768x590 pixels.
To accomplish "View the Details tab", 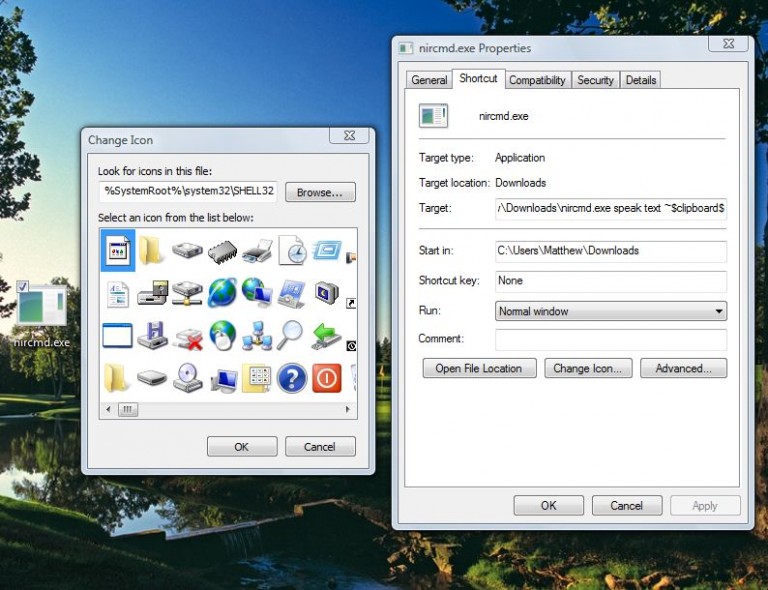I will tap(641, 80).
